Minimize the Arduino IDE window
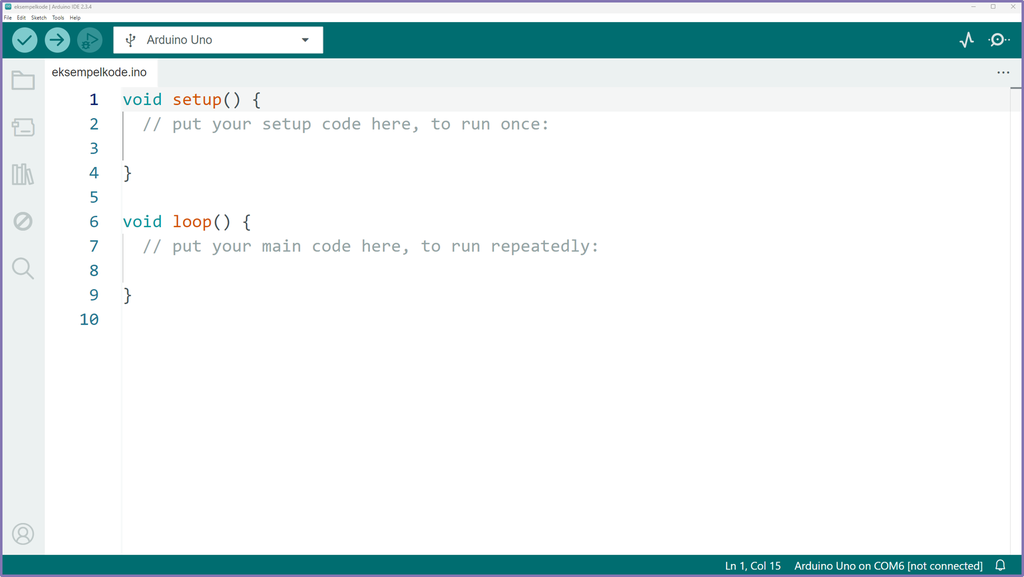1024x577 pixels. pyautogui.click(x=973, y=7)
